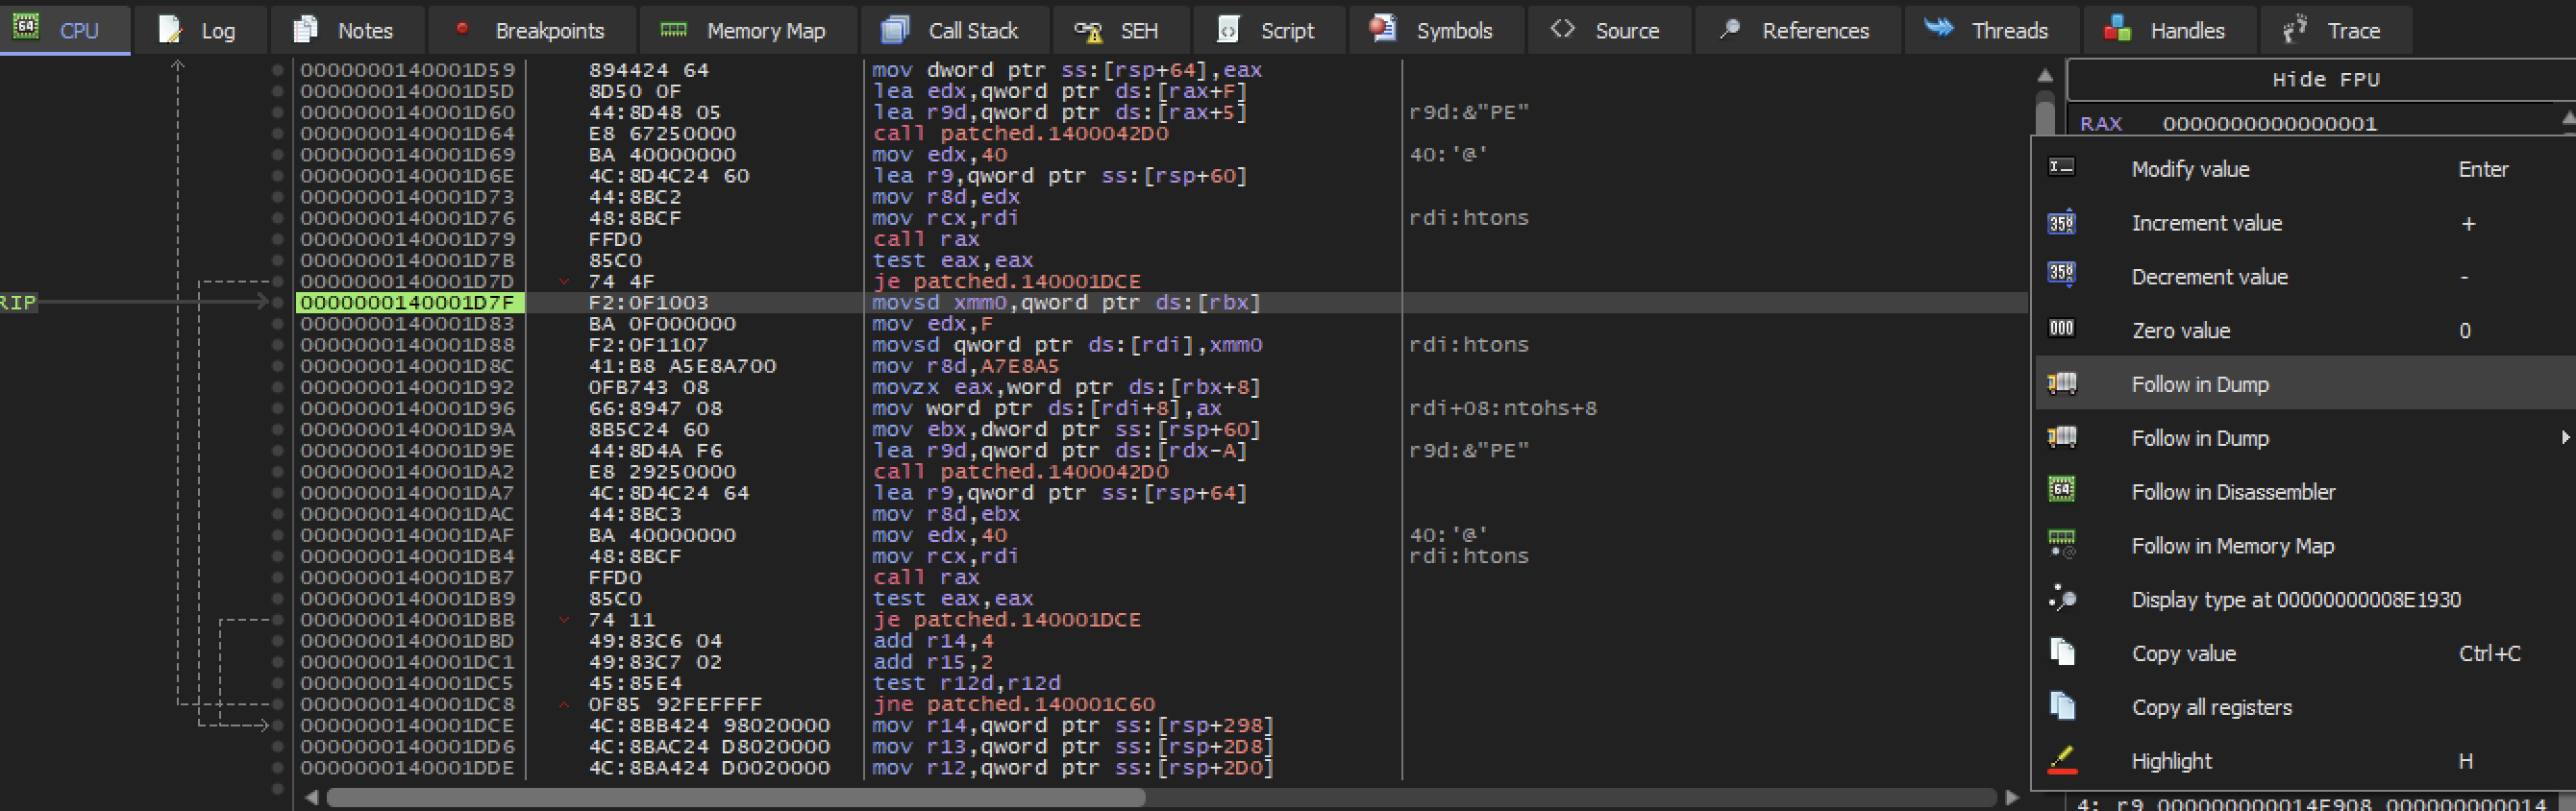
Task: Click the highlighted Follow in Dump entry
Action: 2304,384
